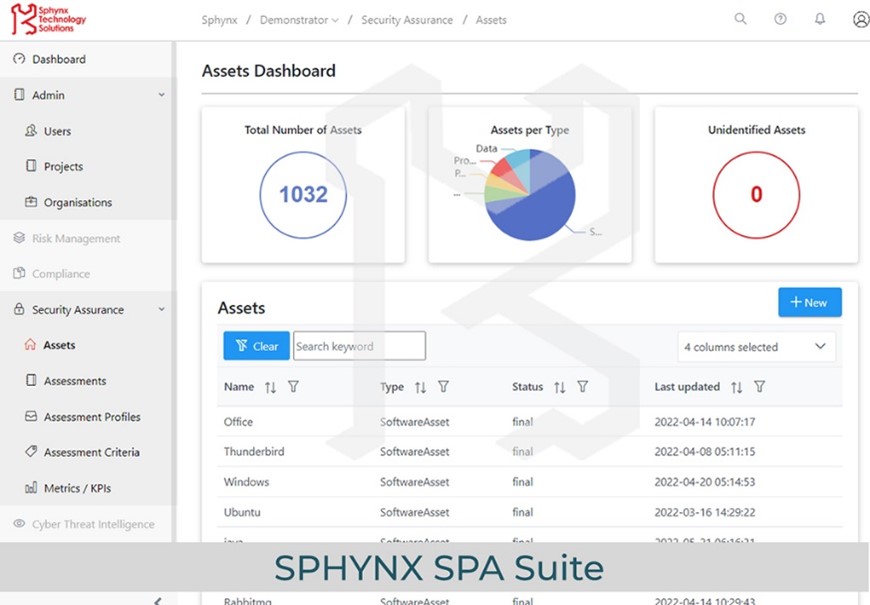The height and width of the screenshot is (605, 870).
Task: Select the Thunderbird asset row name
Action: pos(254,451)
